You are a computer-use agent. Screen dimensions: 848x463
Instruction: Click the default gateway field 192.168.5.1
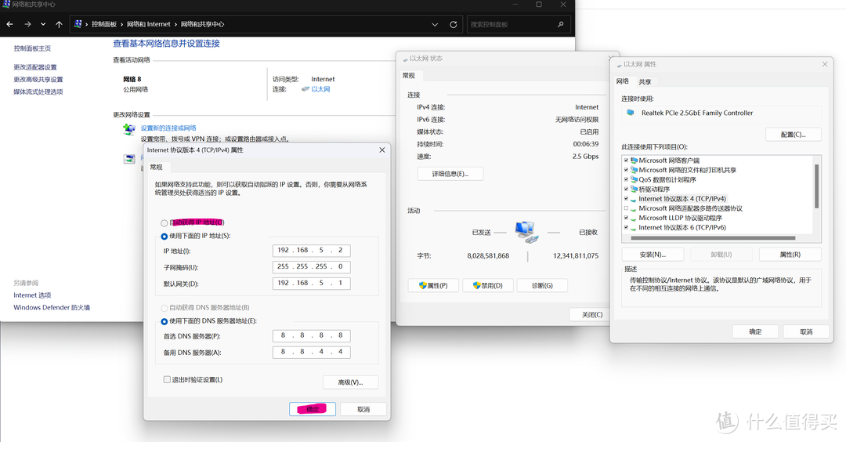pyautogui.click(x=311, y=283)
